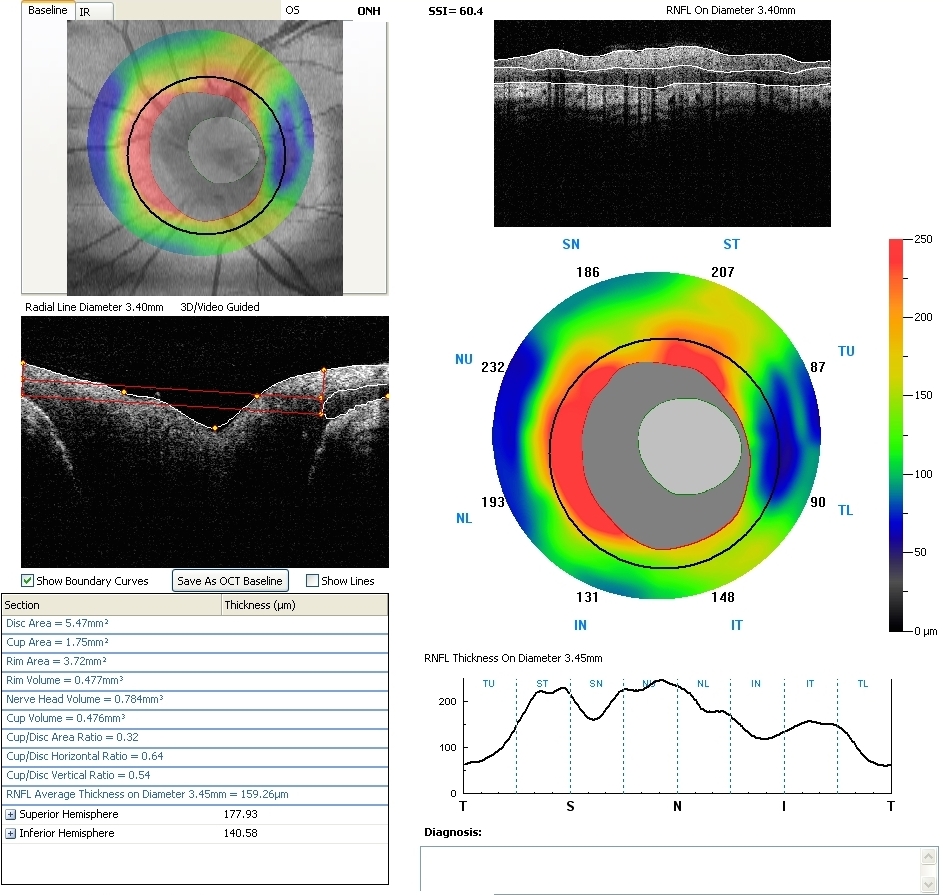The height and width of the screenshot is (895, 943).
Task: Click the radial line cross-section scan
Action: click(x=204, y=442)
